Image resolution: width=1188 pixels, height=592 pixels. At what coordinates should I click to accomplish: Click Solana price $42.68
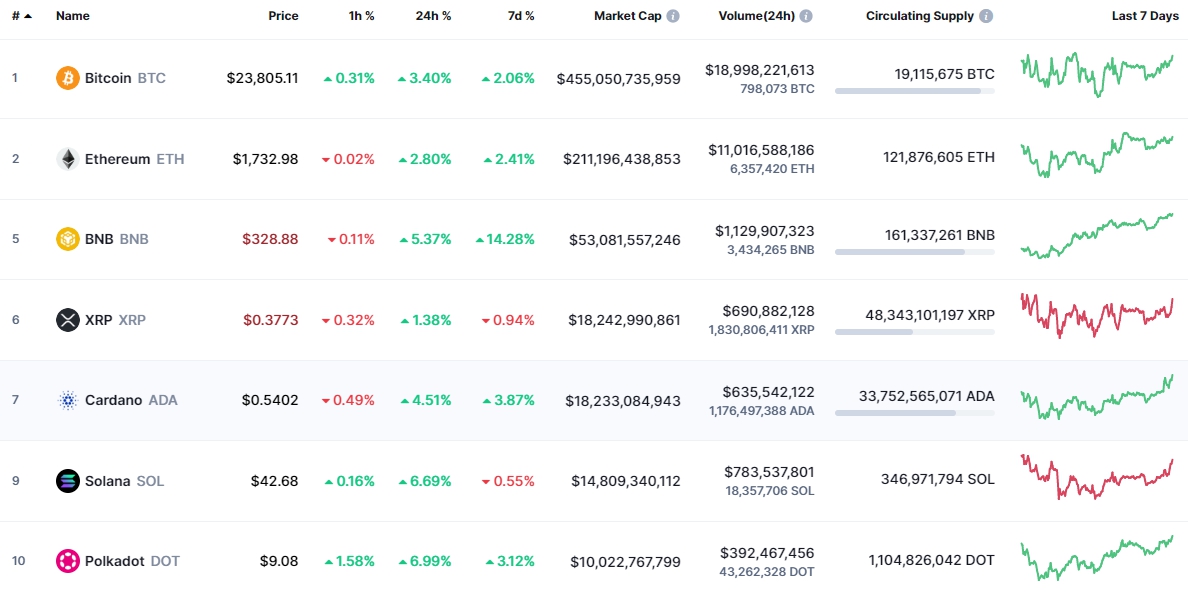(274, 481)
